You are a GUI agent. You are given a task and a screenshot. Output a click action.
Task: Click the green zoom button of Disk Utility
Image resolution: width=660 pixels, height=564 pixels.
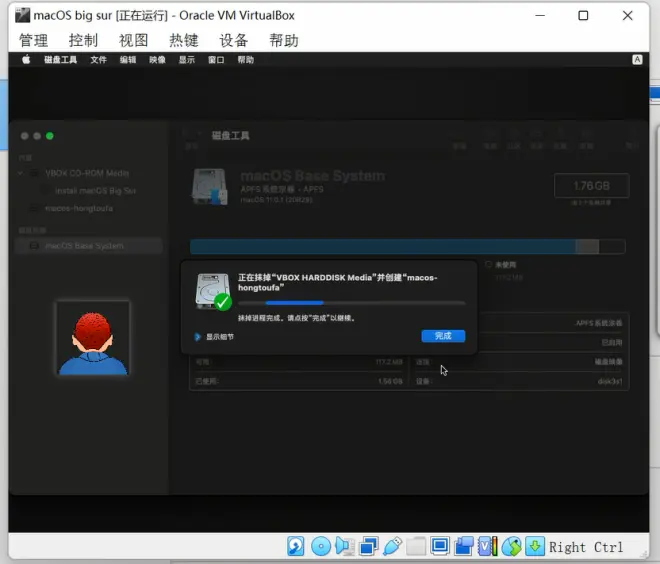coord(50,136)
